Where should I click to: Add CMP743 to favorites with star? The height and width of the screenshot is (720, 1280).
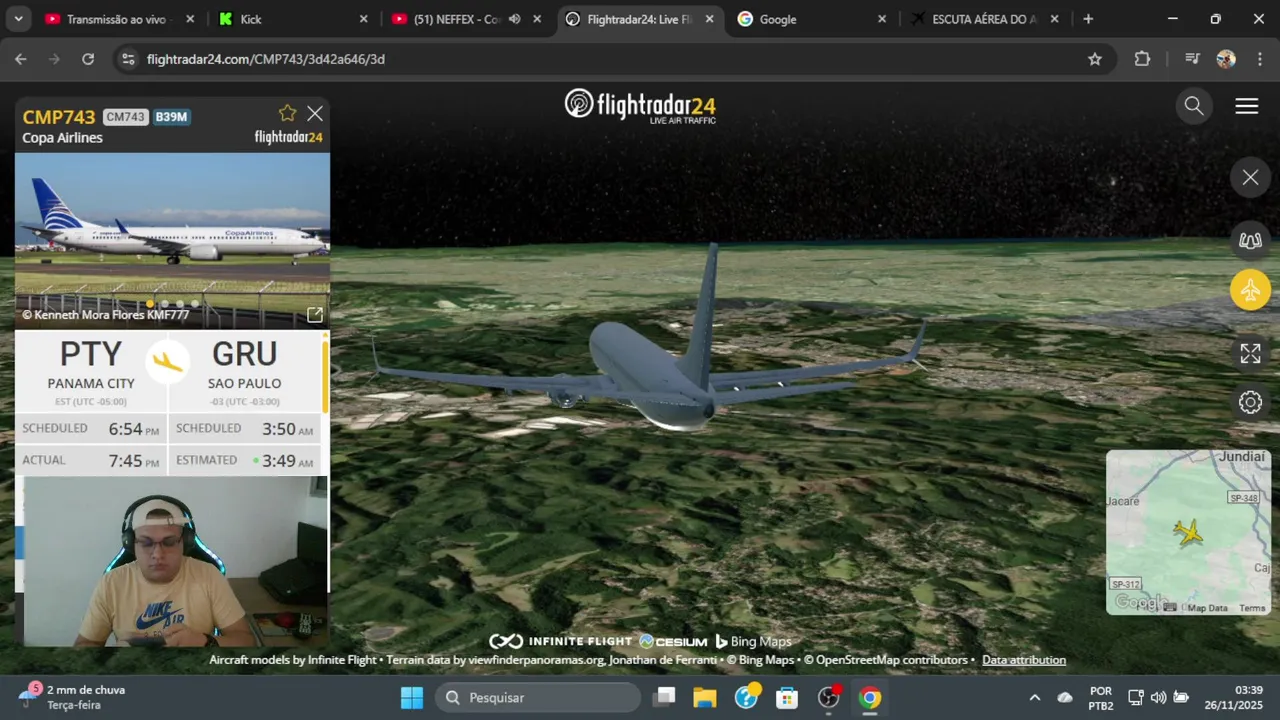click(x=287, y=113)
